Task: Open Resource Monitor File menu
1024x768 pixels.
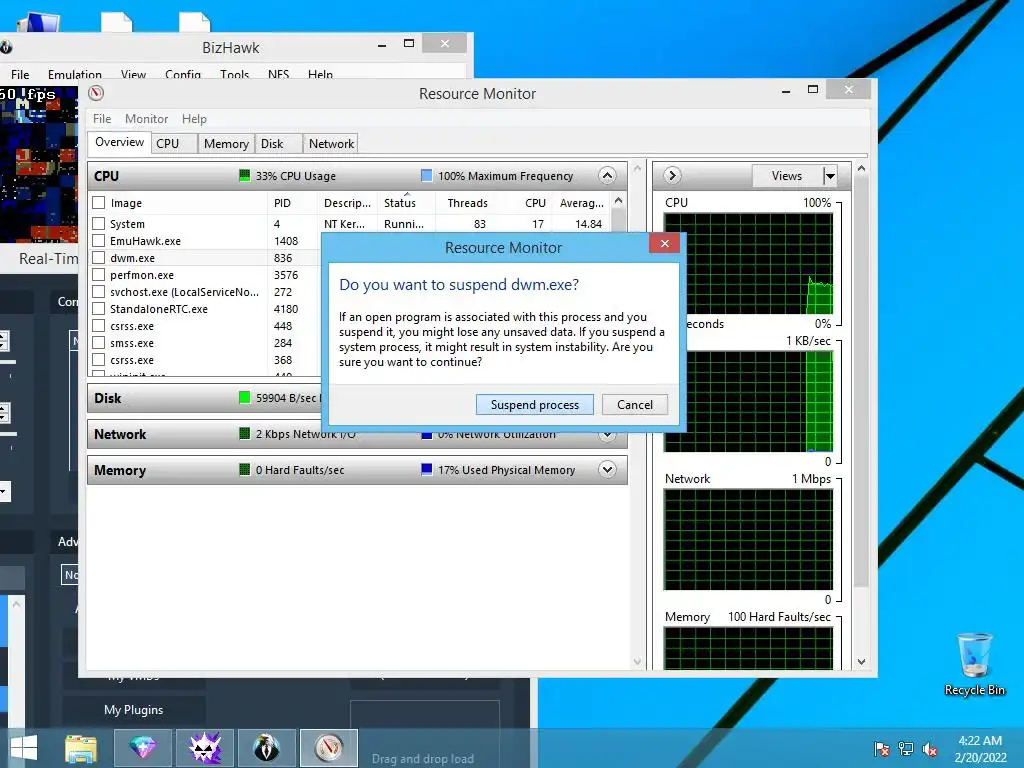Action: pos(102,119)
